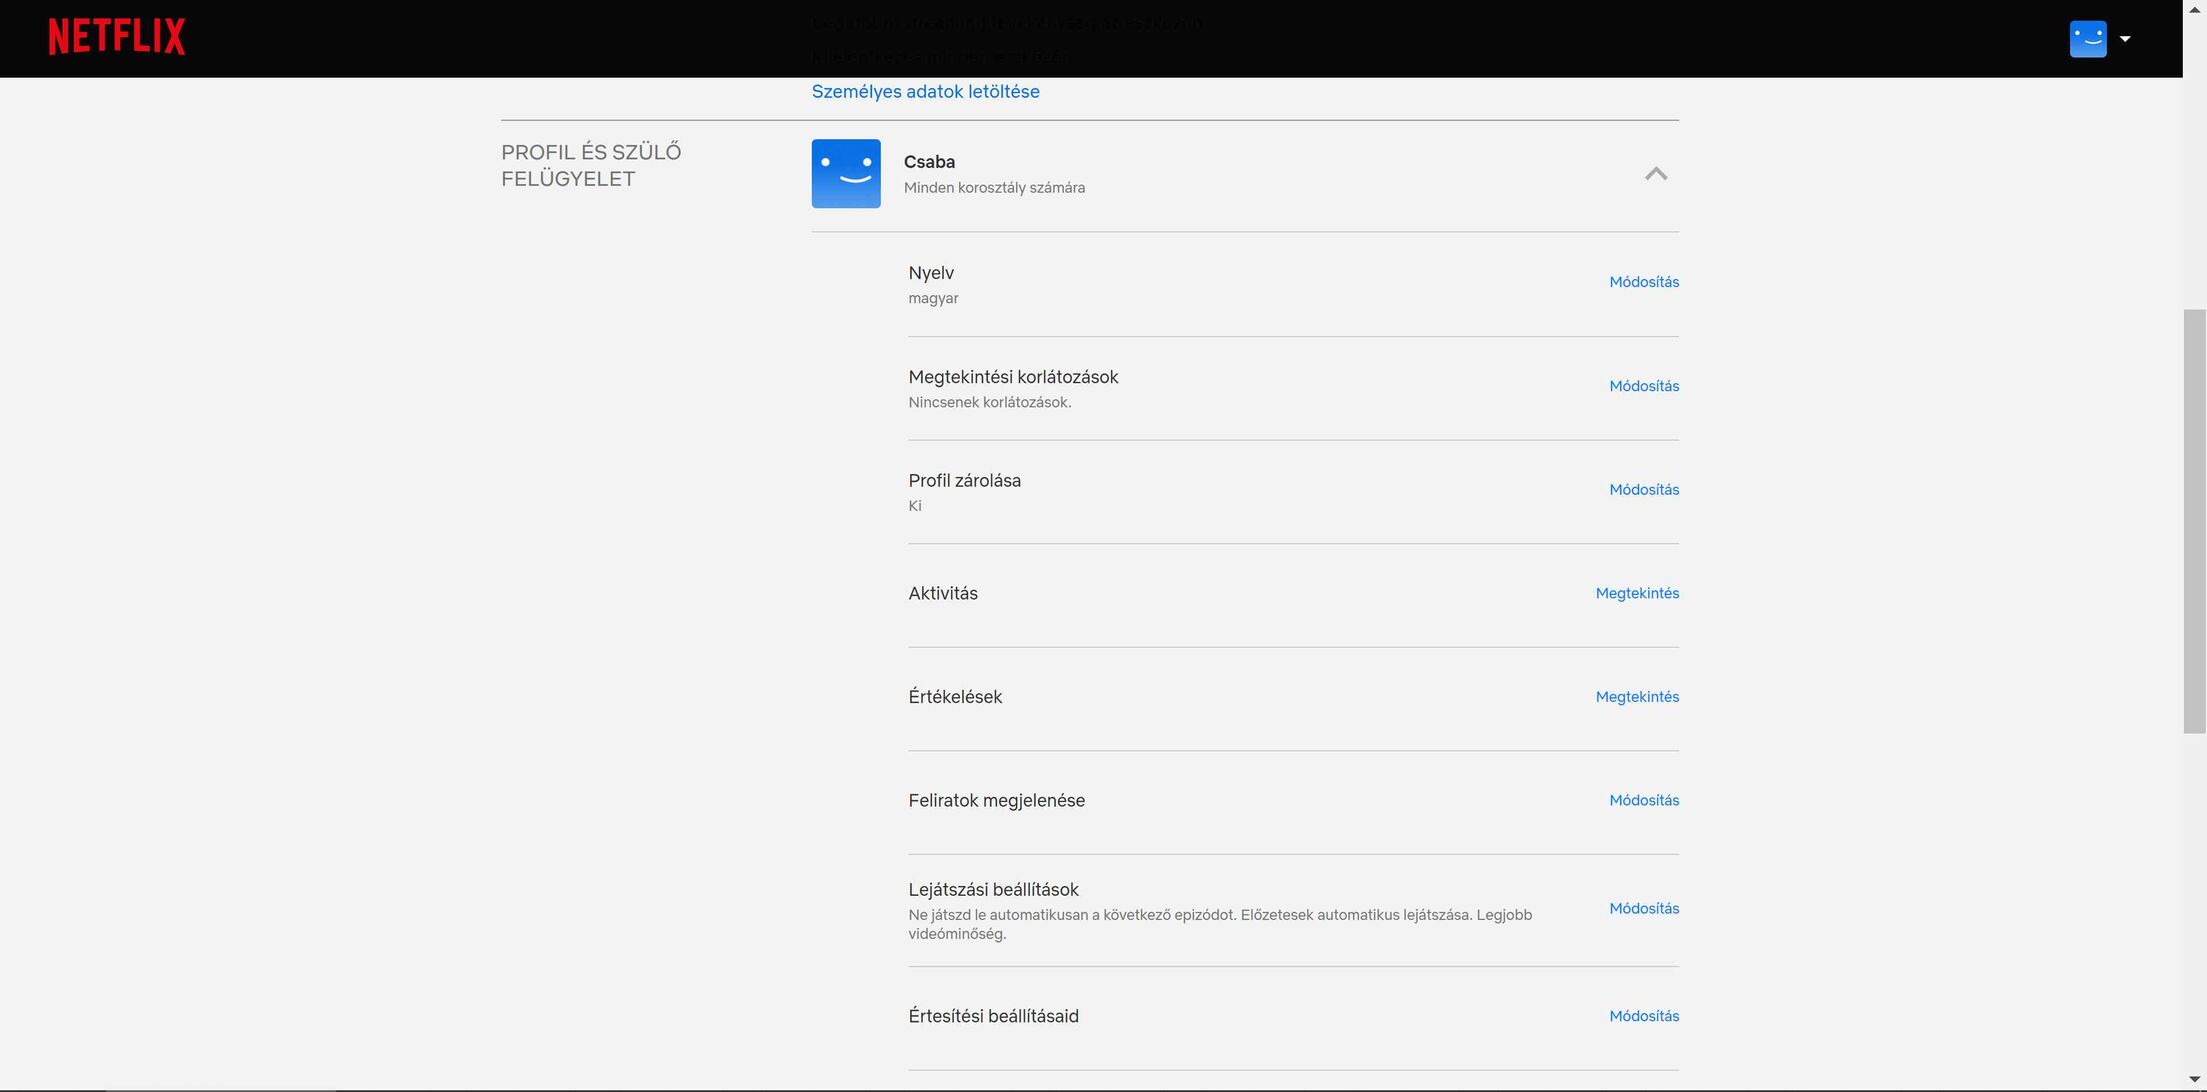Click the Csaba profile name
The image size is (2207, 1092).
pyautogui.click(x=929, y=162)
